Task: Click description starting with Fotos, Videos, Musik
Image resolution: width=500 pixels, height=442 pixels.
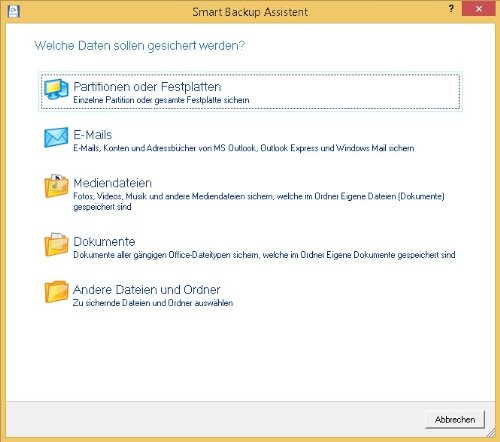Action: tap(259, 201)
